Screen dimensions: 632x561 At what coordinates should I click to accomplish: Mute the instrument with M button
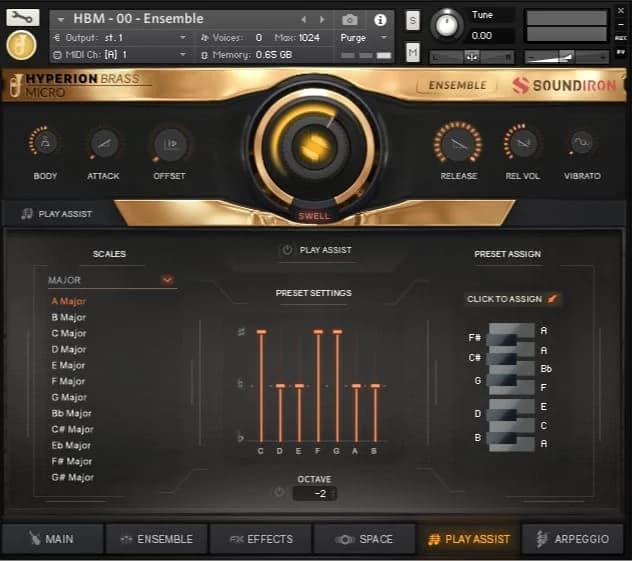click(413, 52)
